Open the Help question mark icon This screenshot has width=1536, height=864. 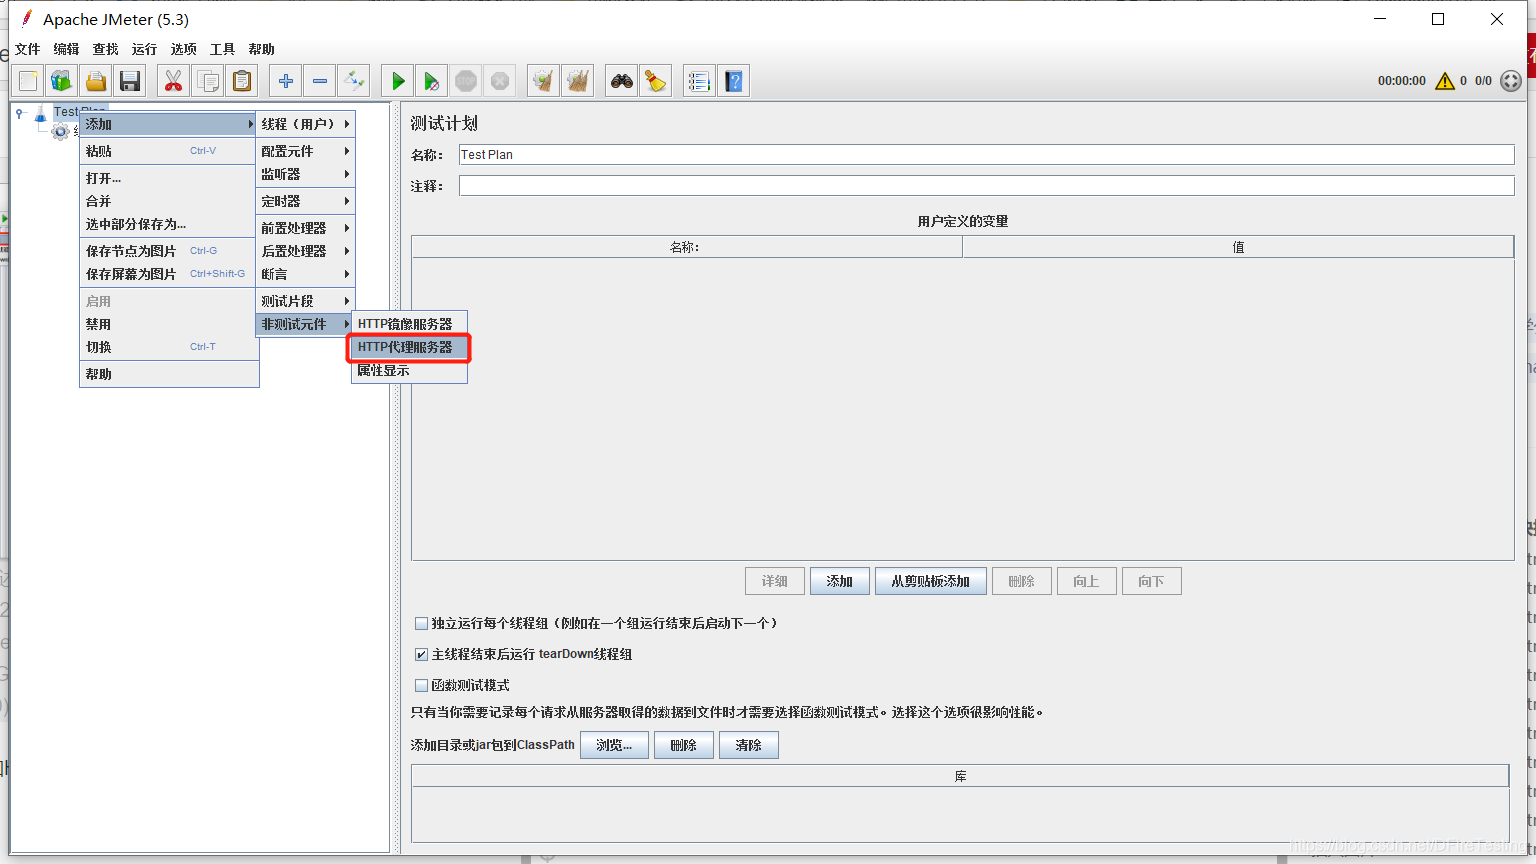[734, 81]
